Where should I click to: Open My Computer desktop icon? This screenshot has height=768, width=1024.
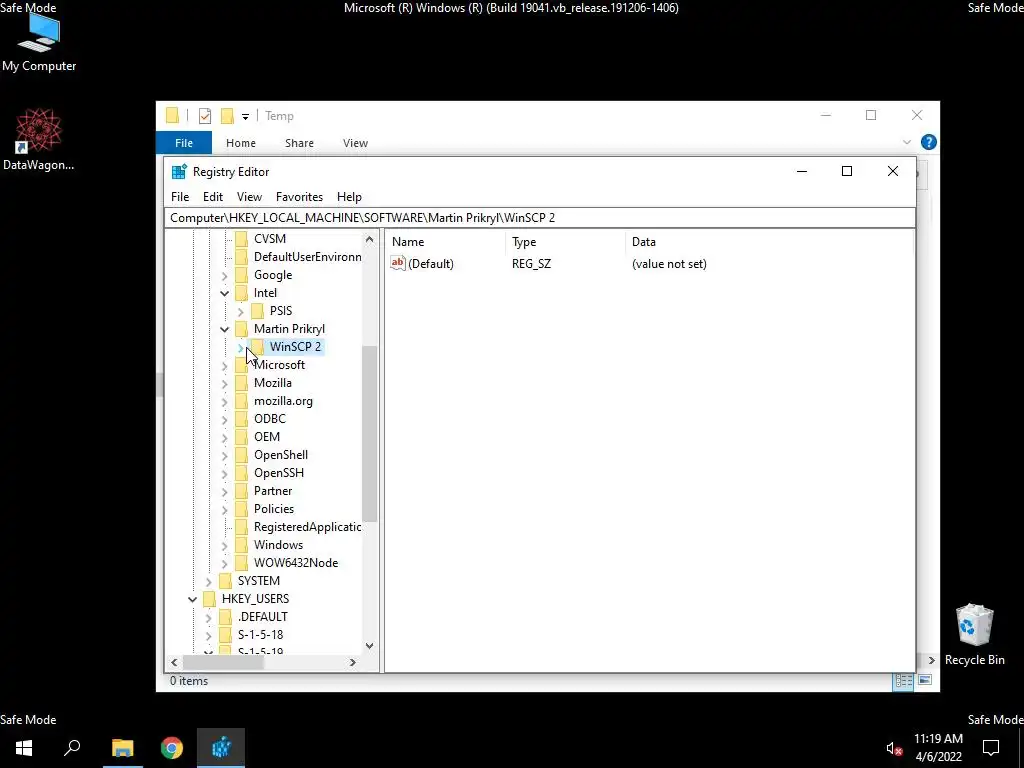(39, 40)
